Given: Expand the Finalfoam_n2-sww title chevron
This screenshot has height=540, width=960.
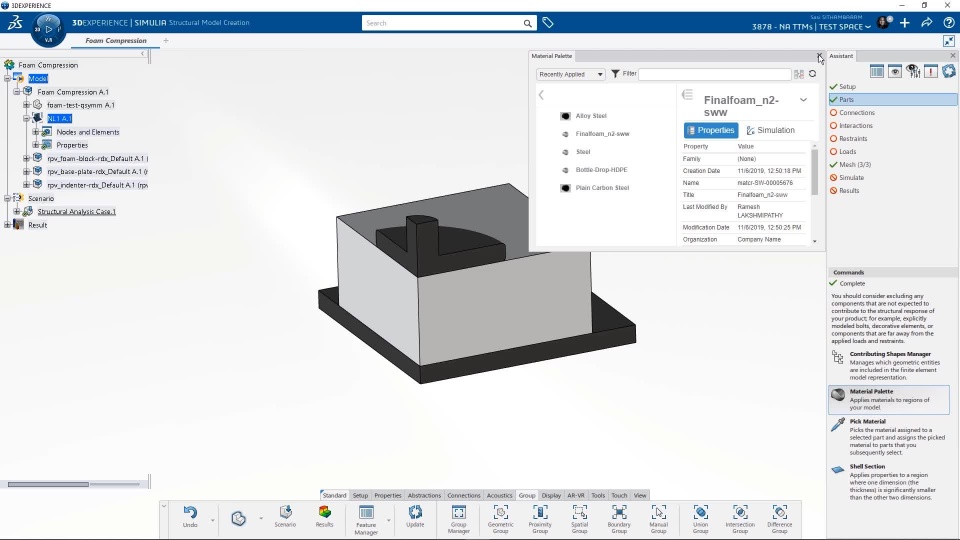Looking at the screenshot, I should 803,100.
